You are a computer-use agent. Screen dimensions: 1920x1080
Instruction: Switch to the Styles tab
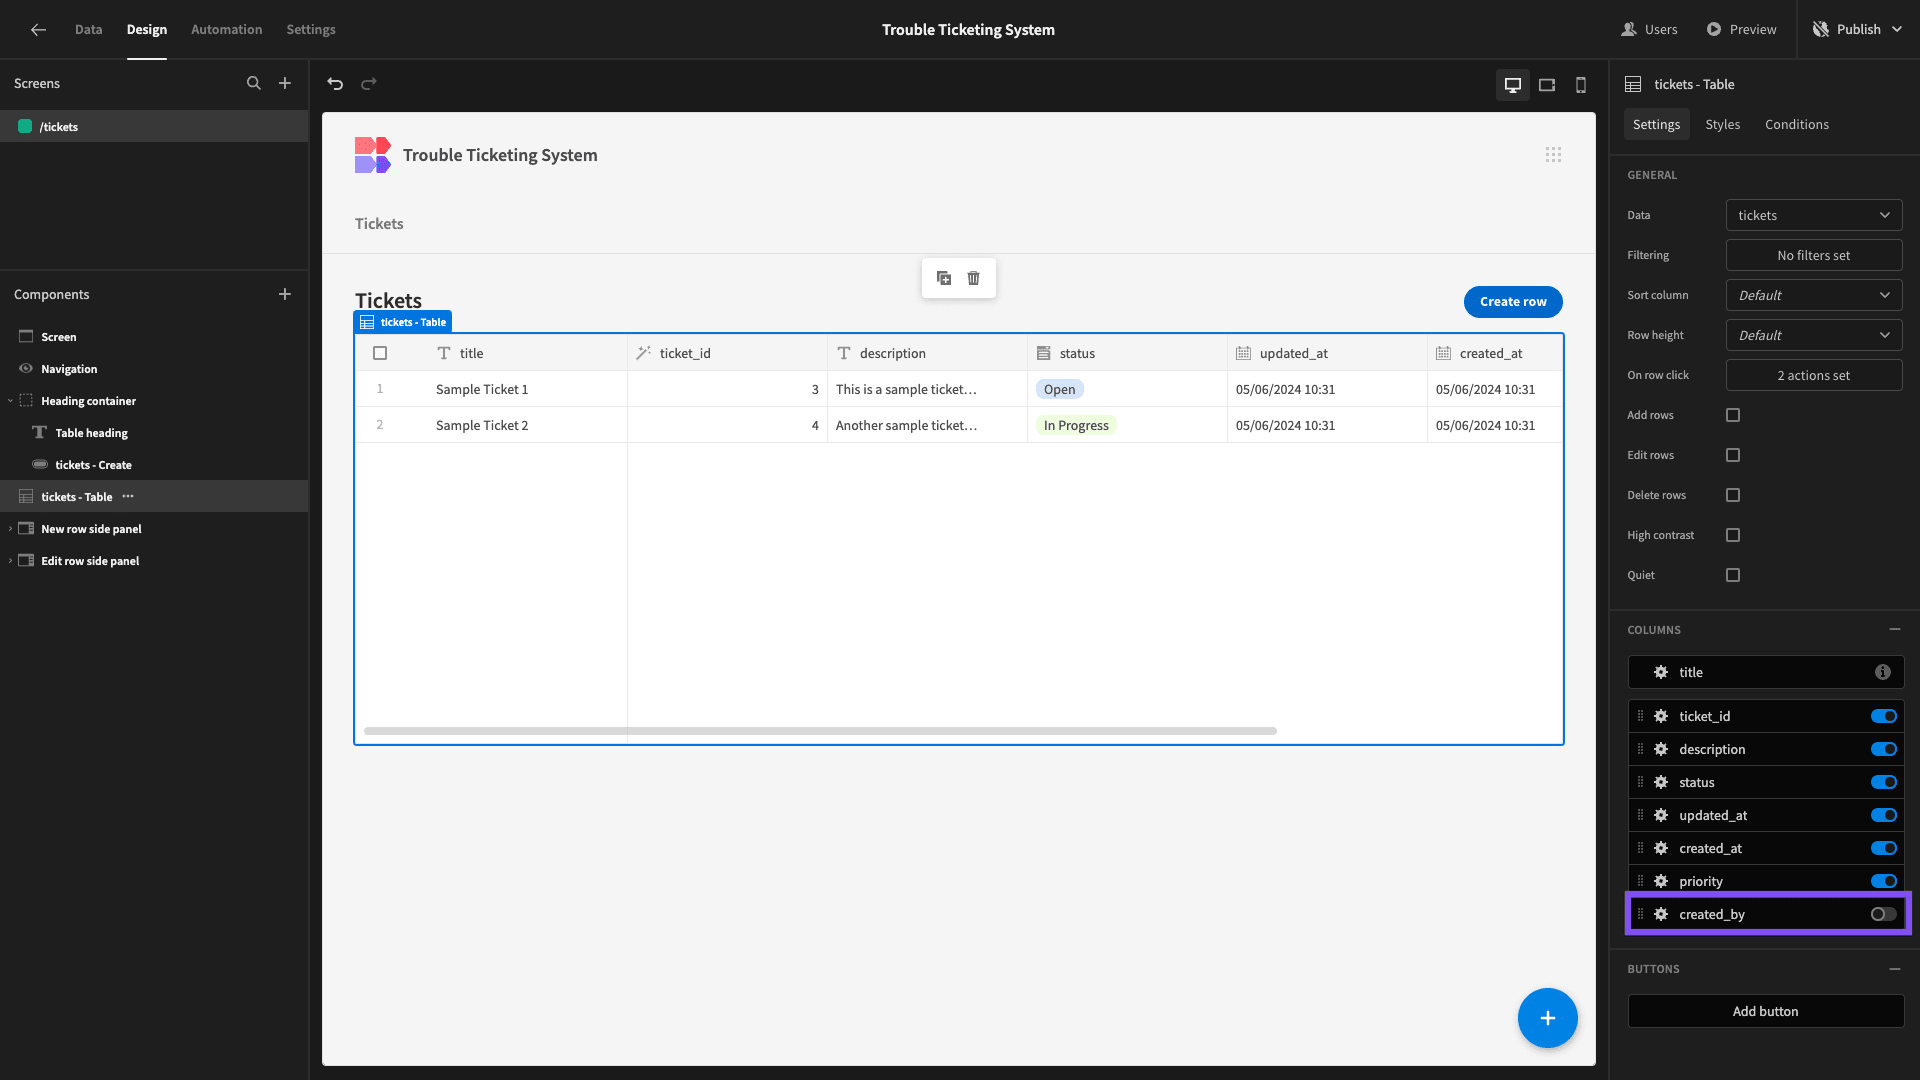coord(1722,124)
